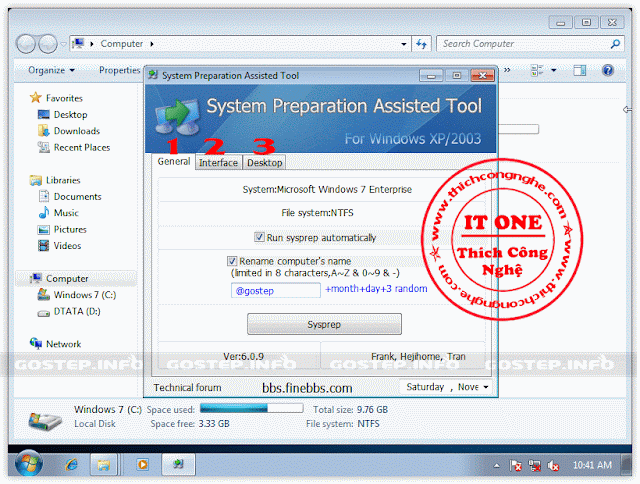Open the Saturday date dropdown arrow
Image resolution: width=640 pixels, height=484 pixels.
[x=486, y=387]
